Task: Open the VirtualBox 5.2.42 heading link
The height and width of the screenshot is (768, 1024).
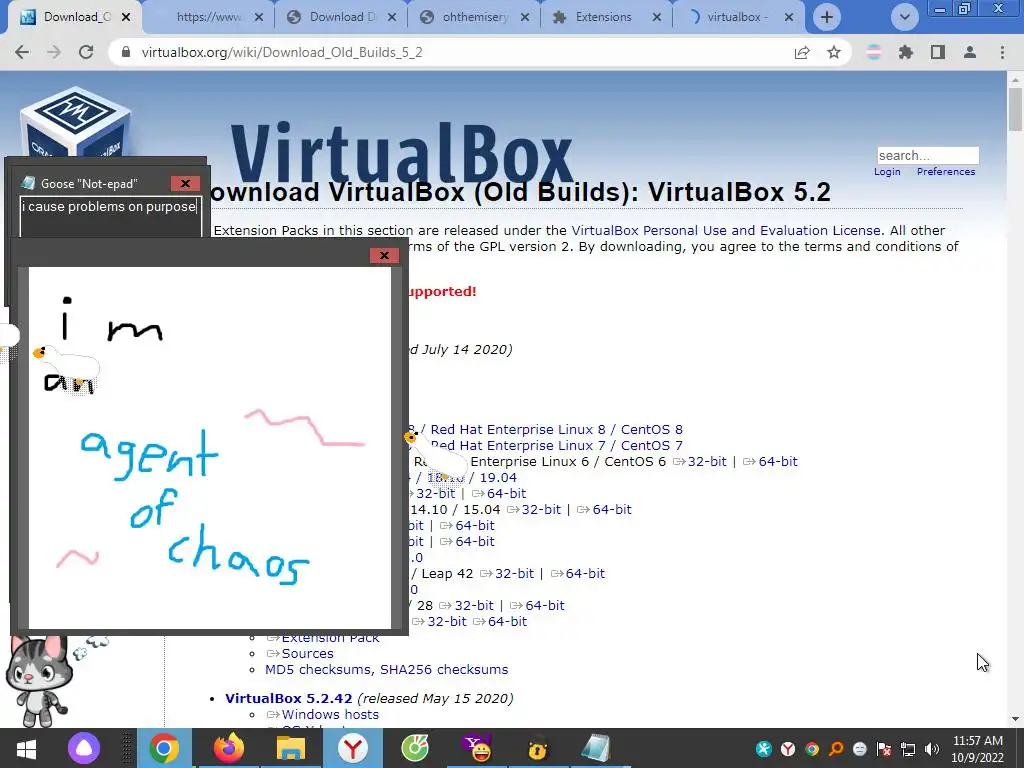Action: (x=289, y=699)
